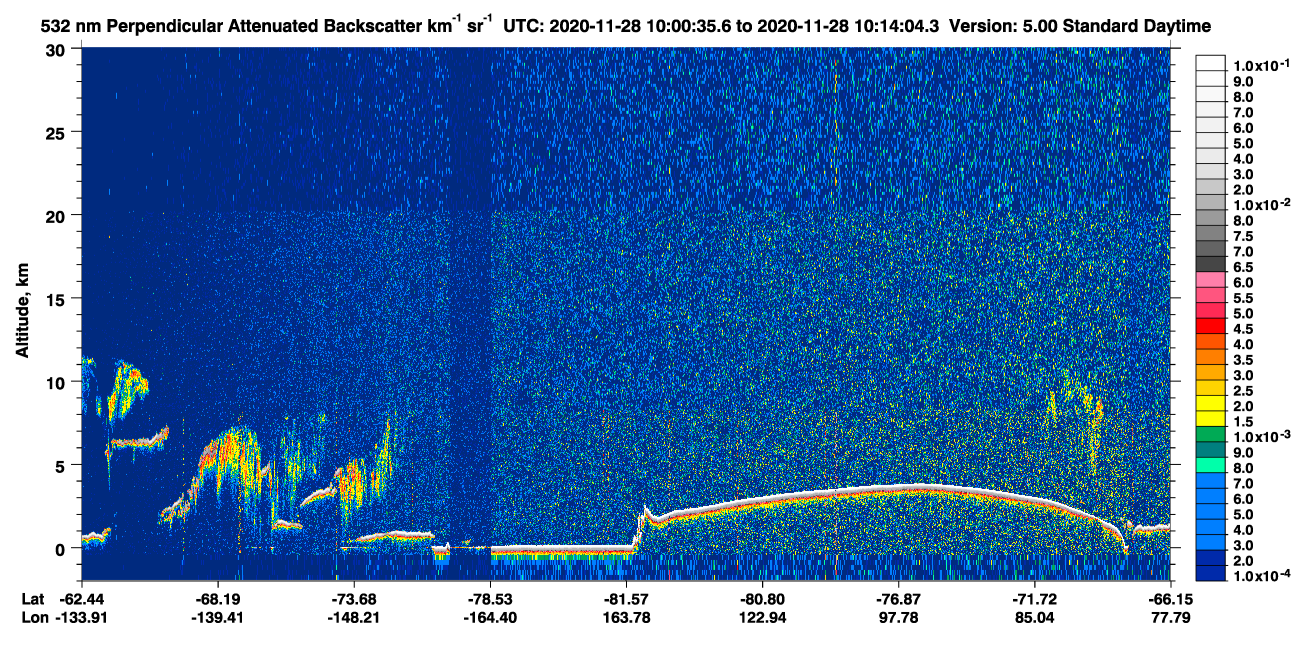
Task: Click longitude value 97.78
Action: tap(899, 617)
